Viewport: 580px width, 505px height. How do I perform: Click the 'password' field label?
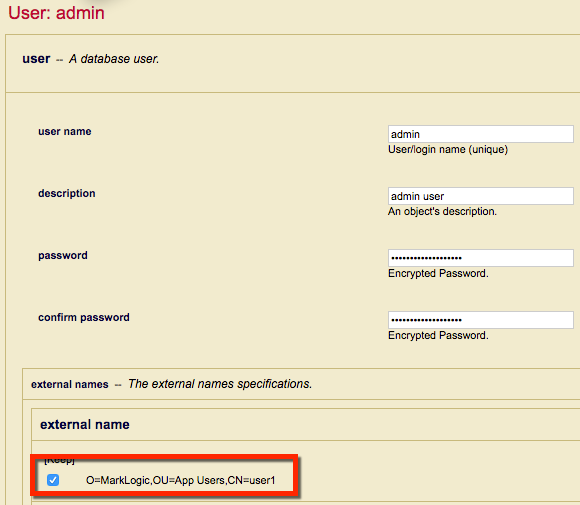pyautogui.click(x=63, y=256)
